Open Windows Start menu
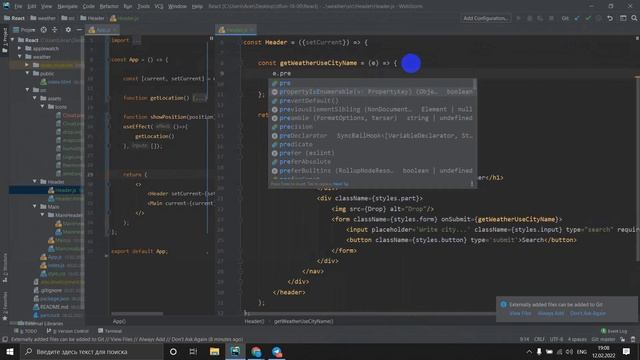 point(10,351)
